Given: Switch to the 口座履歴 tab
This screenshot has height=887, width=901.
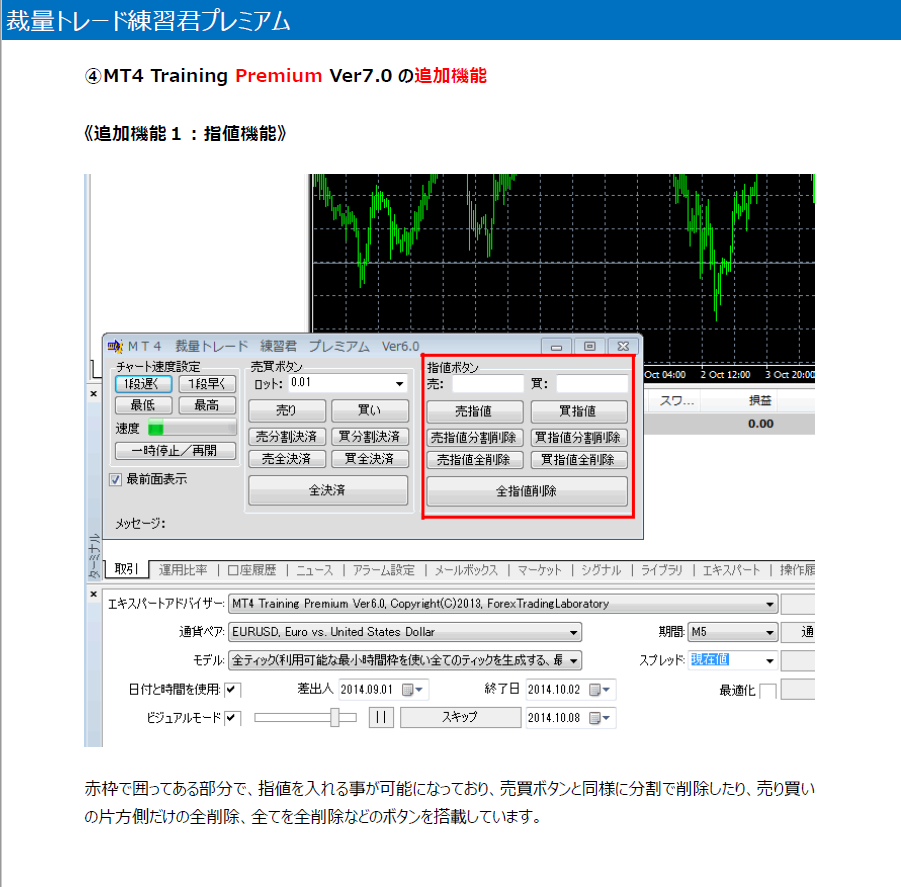Looking at the screenshot, I should [x=252, y=570].
